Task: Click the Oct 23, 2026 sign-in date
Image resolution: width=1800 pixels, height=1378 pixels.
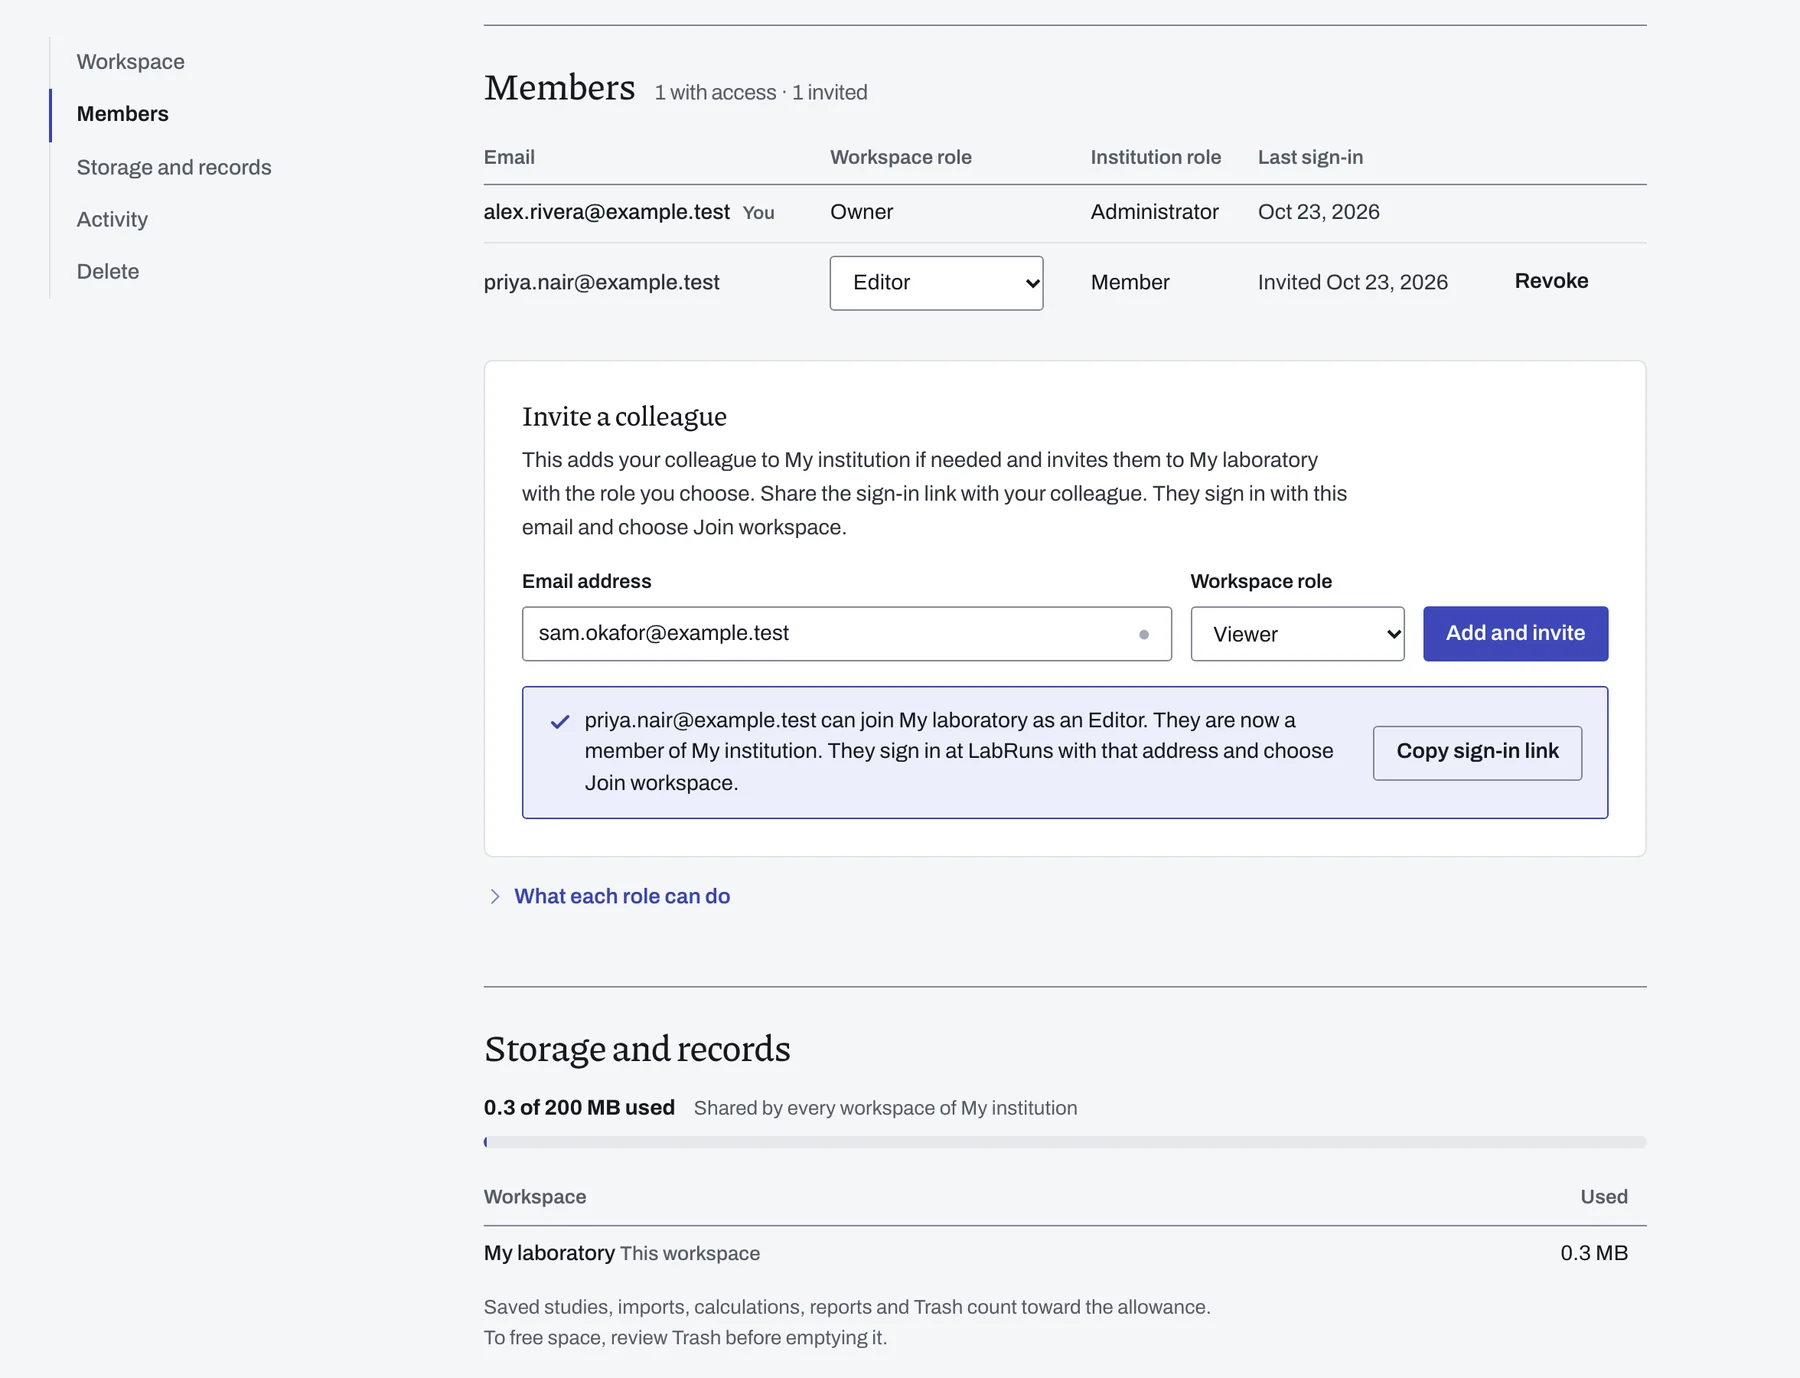Action: (x=1318, y=212)
